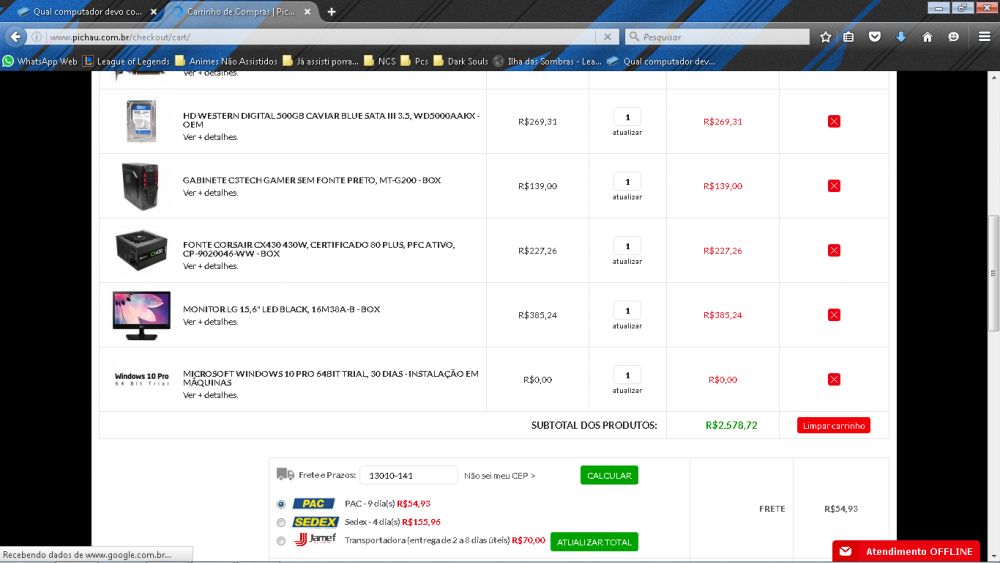1000x563 pixels.
Task: Stop loading with the X in address bar
Action: coord(607,37)
